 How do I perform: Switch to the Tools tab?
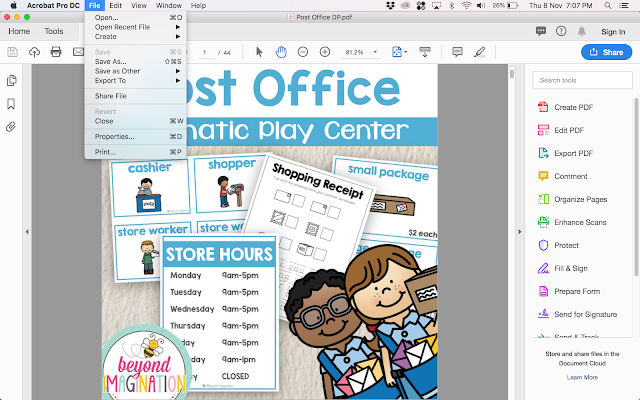click(x=53, y=31)
